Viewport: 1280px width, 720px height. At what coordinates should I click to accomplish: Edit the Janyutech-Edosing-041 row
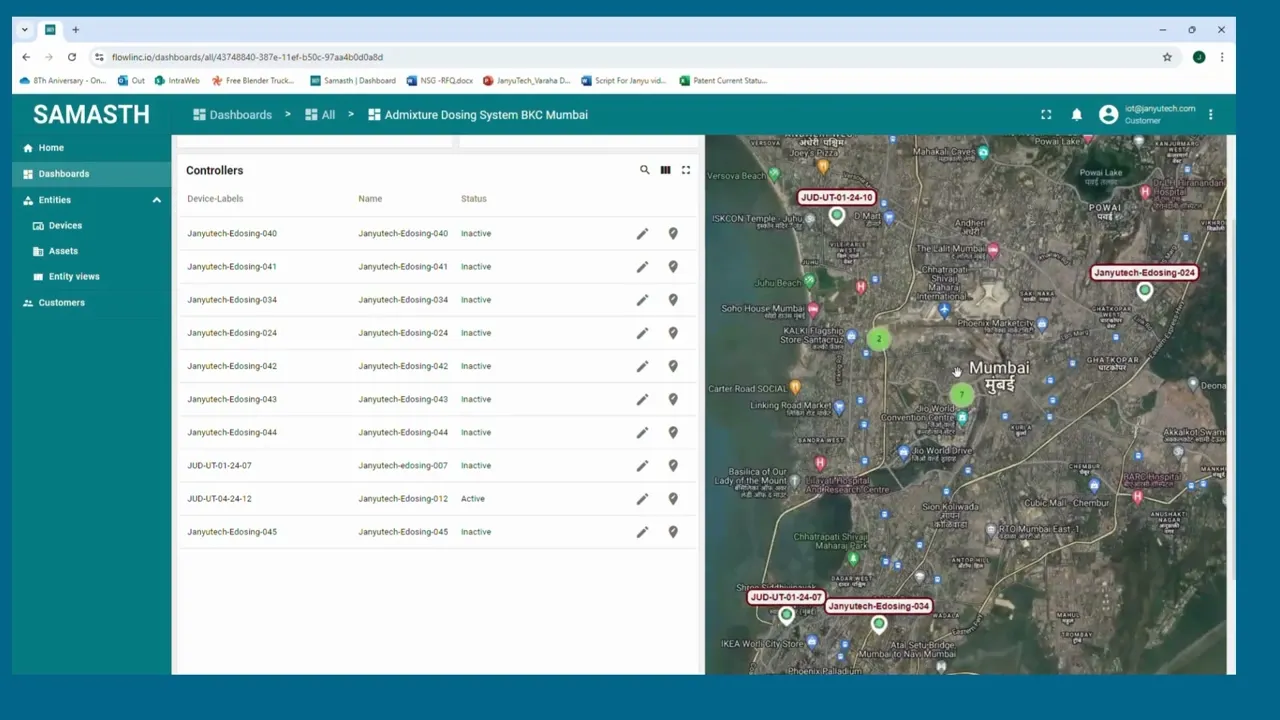tap(642, 267)
